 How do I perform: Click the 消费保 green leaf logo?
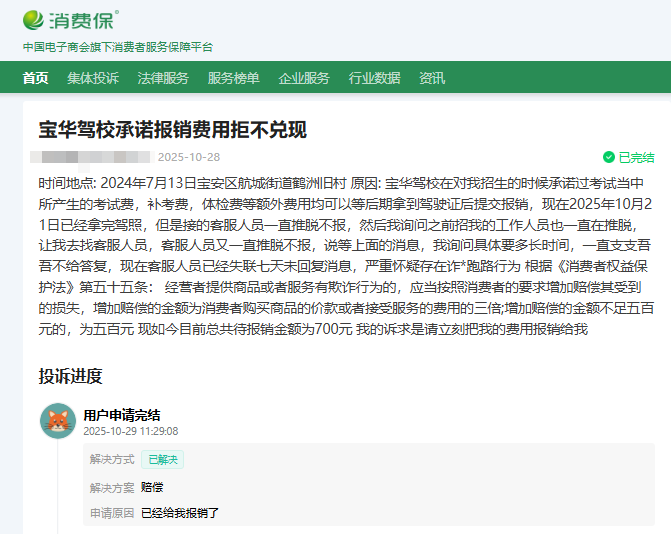pyautogui.click(x=34, y=20)
